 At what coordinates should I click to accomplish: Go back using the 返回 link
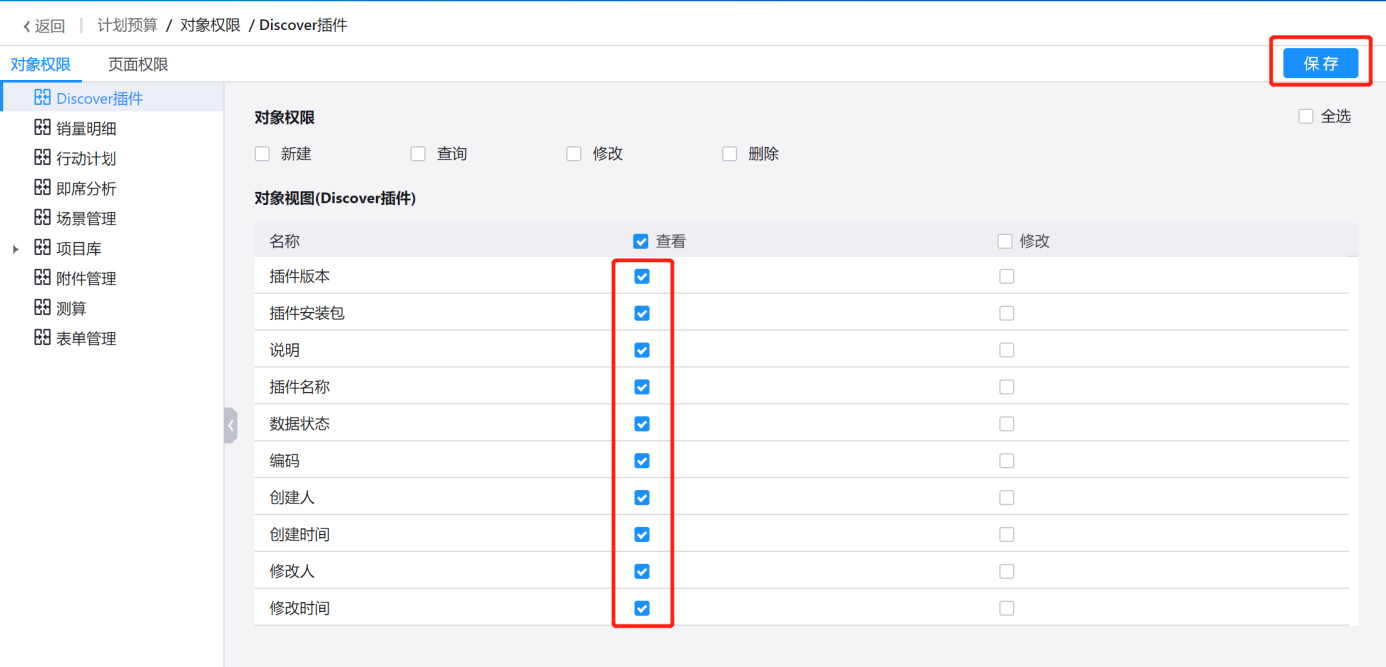coord(44,26)
